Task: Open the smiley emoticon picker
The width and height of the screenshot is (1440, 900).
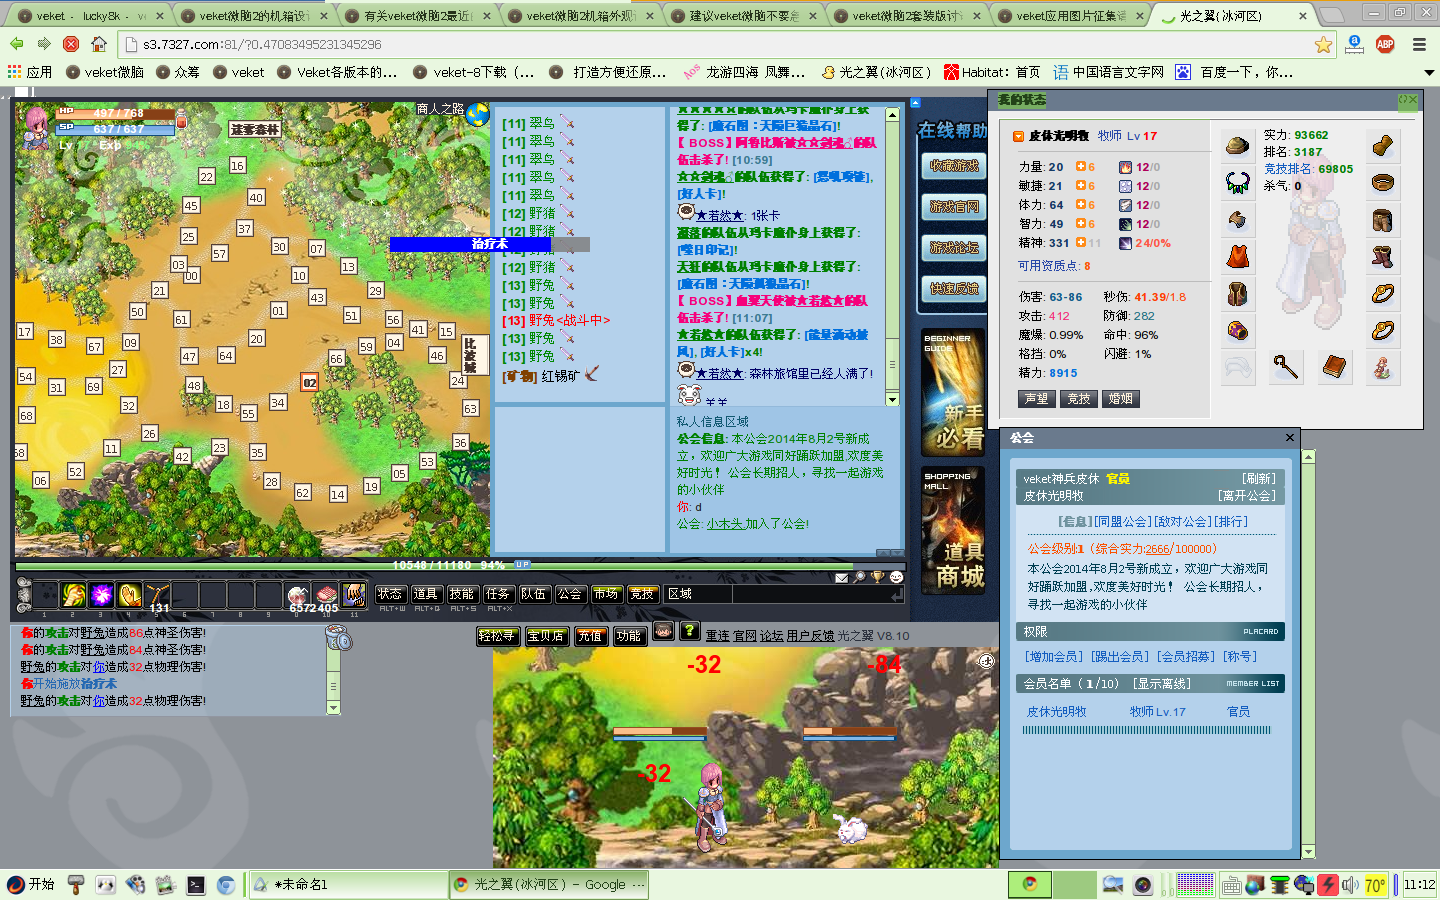Action: tap(896, 577)
